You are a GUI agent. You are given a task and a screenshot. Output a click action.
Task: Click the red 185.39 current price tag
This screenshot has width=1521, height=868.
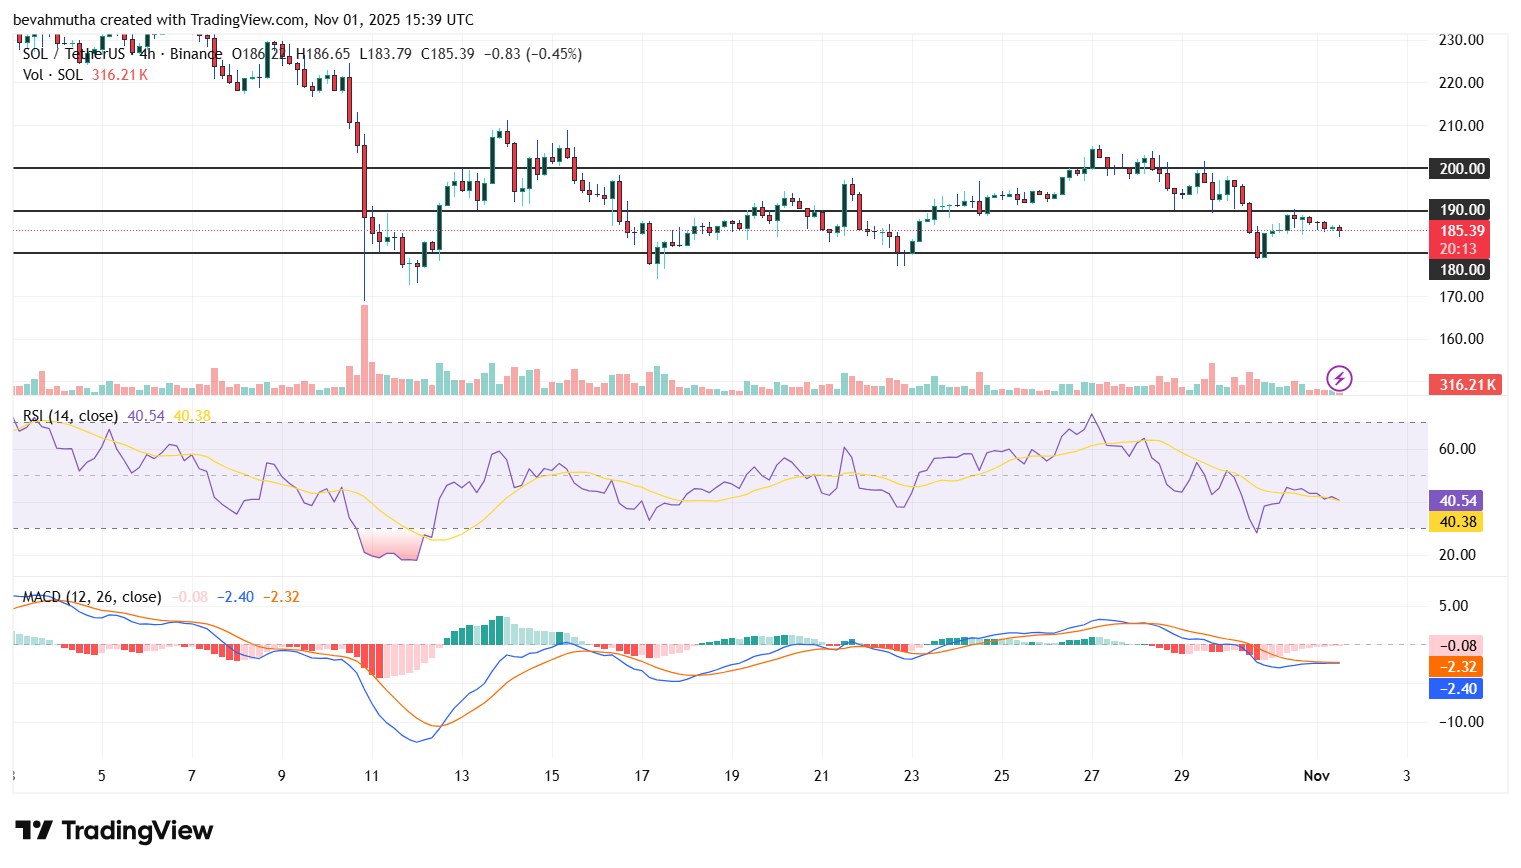[1461, 231]
